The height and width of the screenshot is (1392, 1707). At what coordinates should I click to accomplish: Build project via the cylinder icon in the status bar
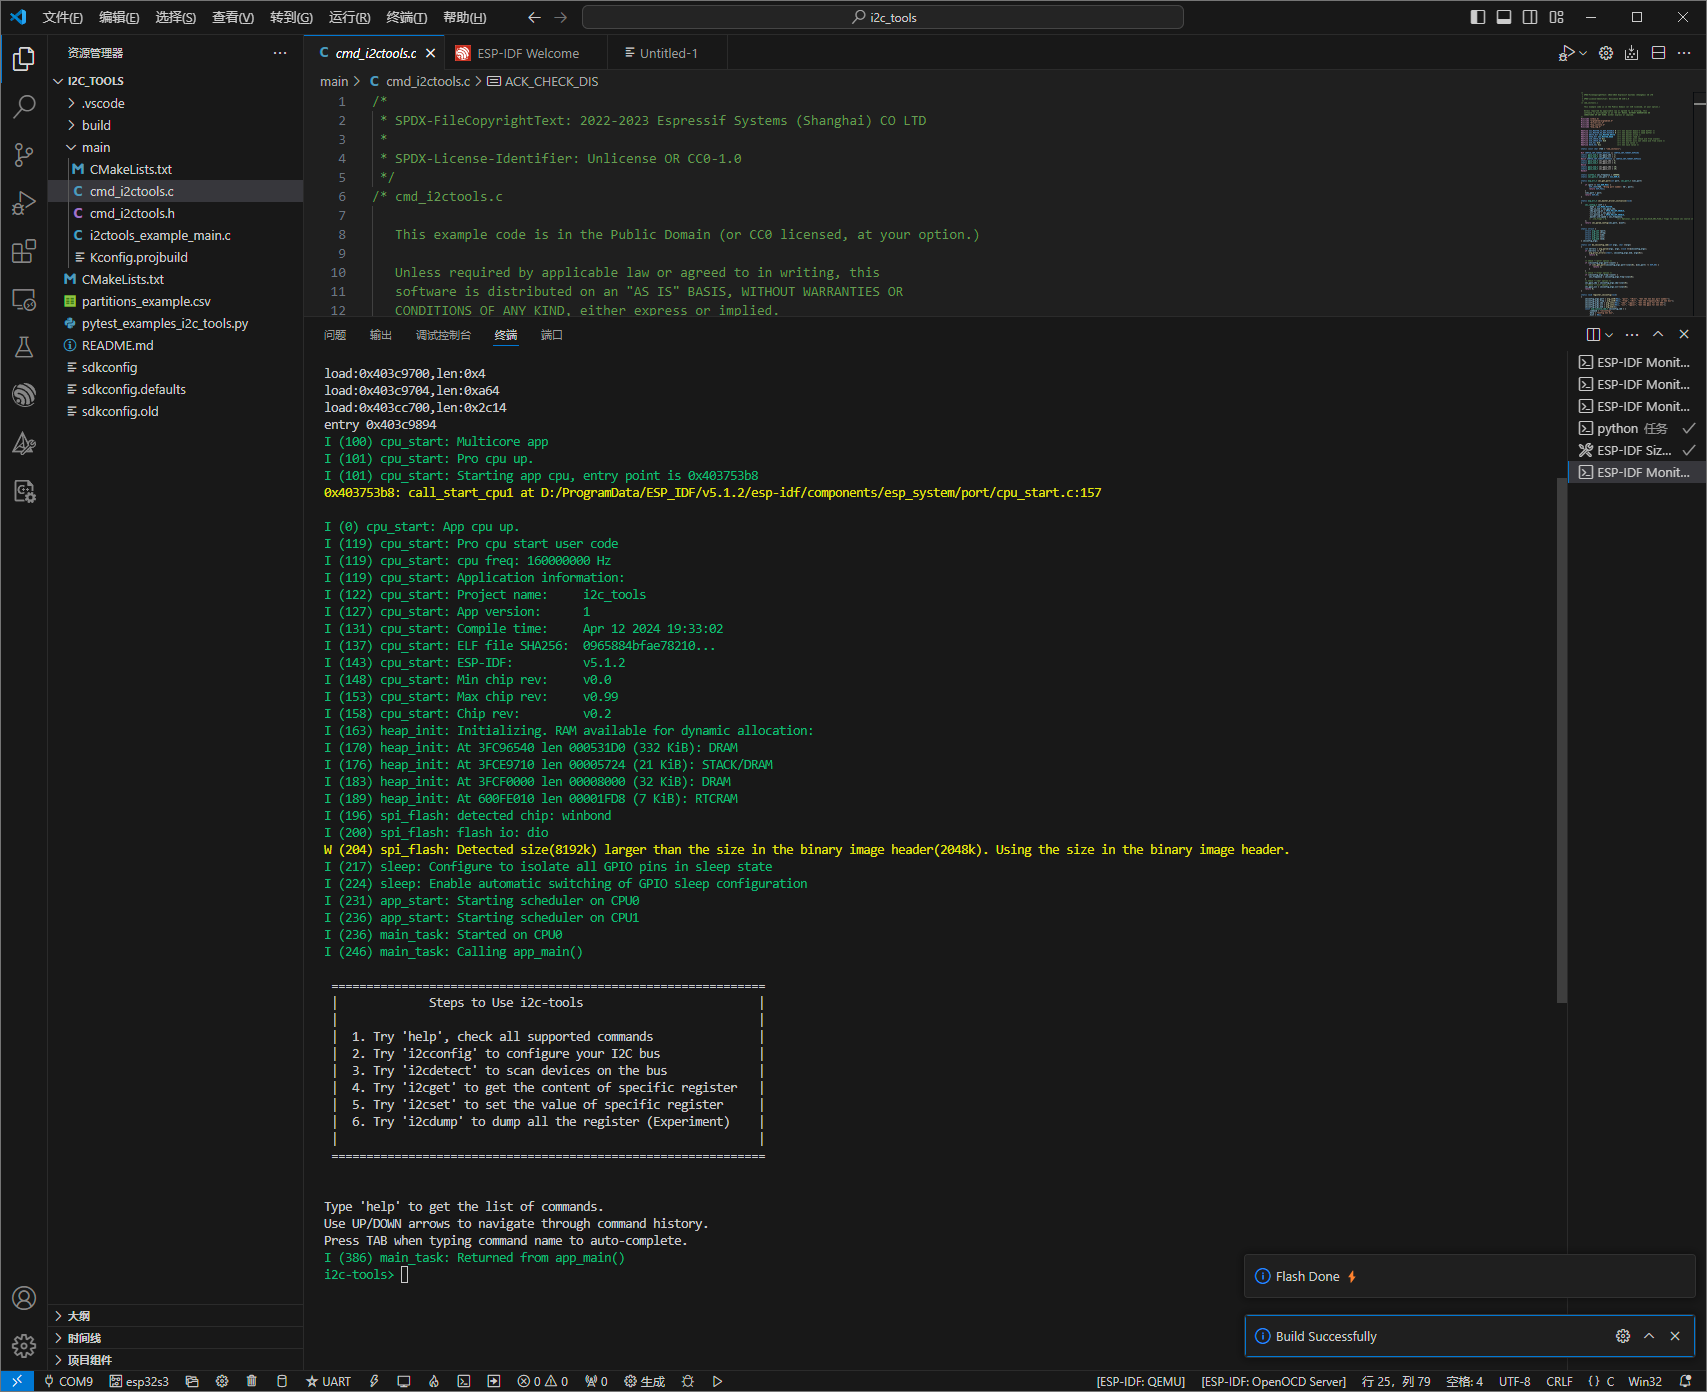pyautogui.click(x=281, y=1381)
